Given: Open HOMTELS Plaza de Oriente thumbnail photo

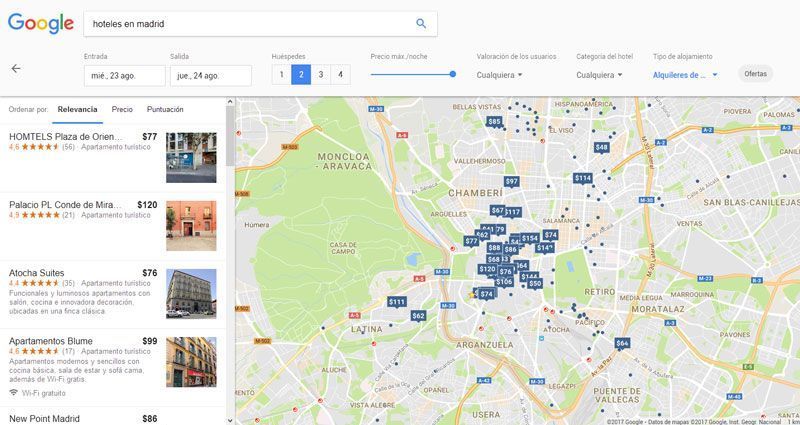Looking at the screenshot, I should [x=191, y=158].
